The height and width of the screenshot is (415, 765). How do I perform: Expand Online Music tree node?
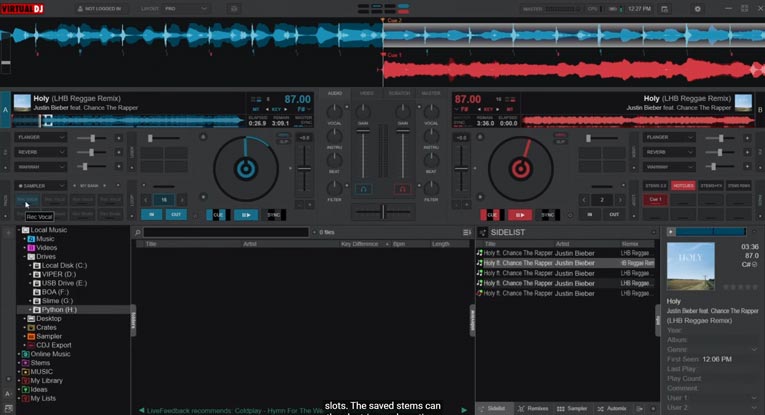tap(19, 354)
